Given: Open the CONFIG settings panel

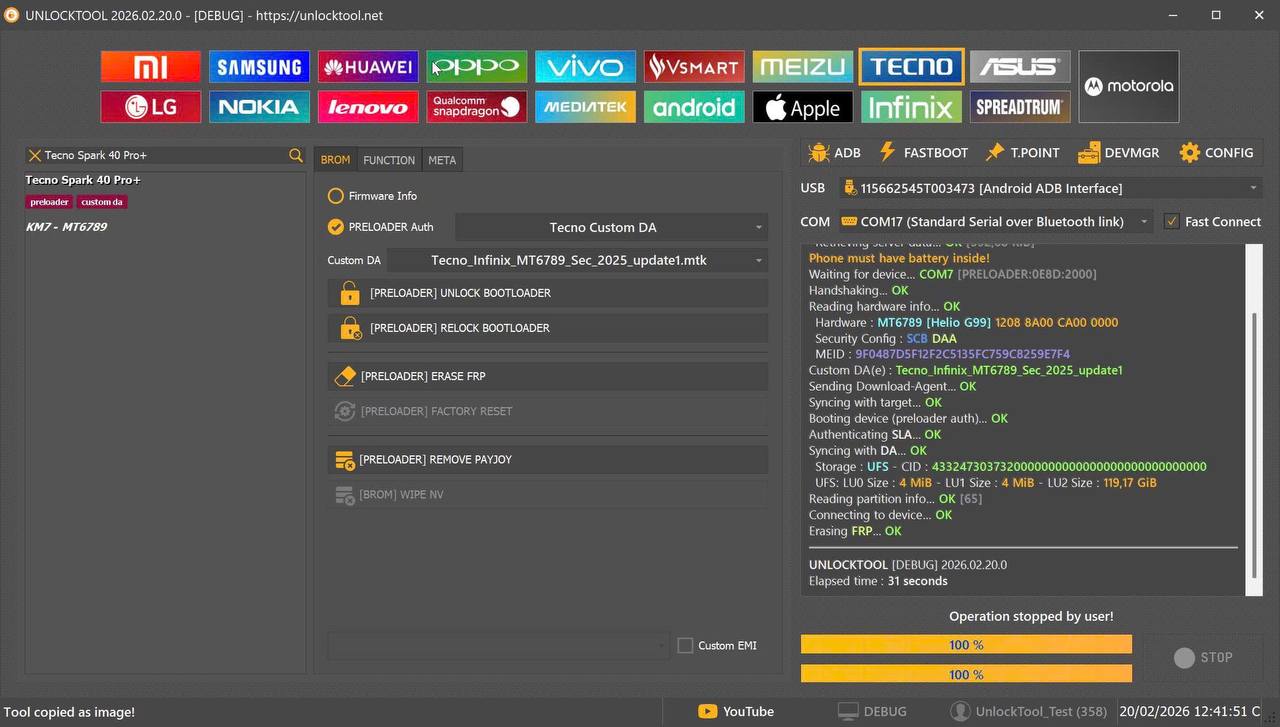Looking at the screenshot, I should [1217, 152].
